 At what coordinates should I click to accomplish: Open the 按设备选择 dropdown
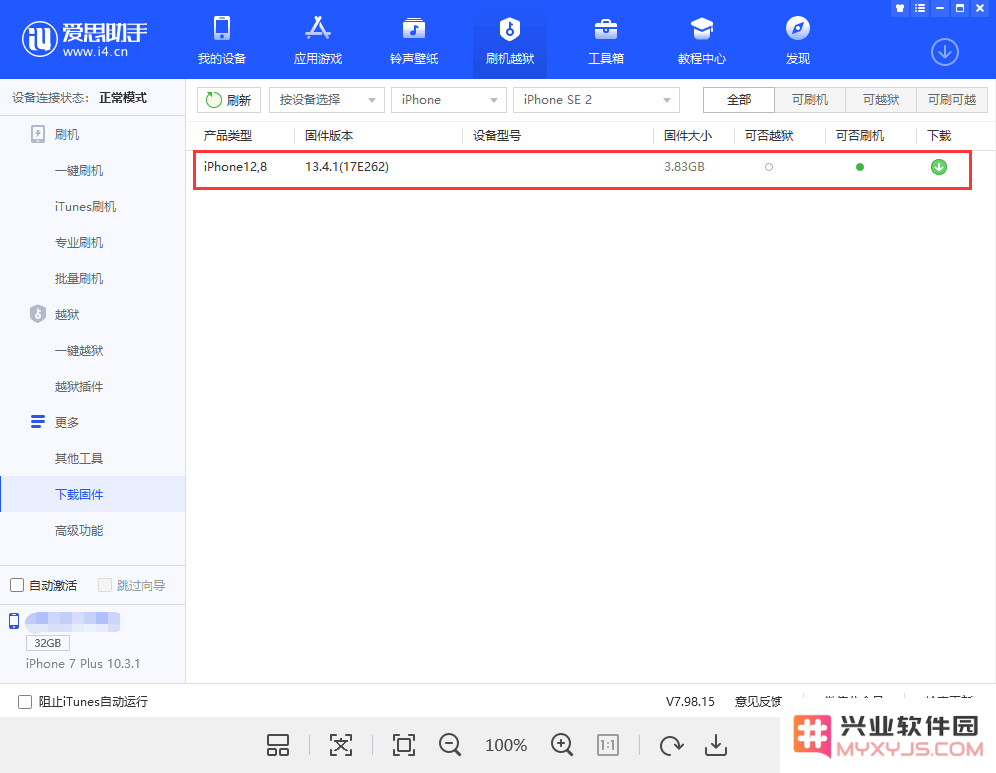(x=326, y=100)
